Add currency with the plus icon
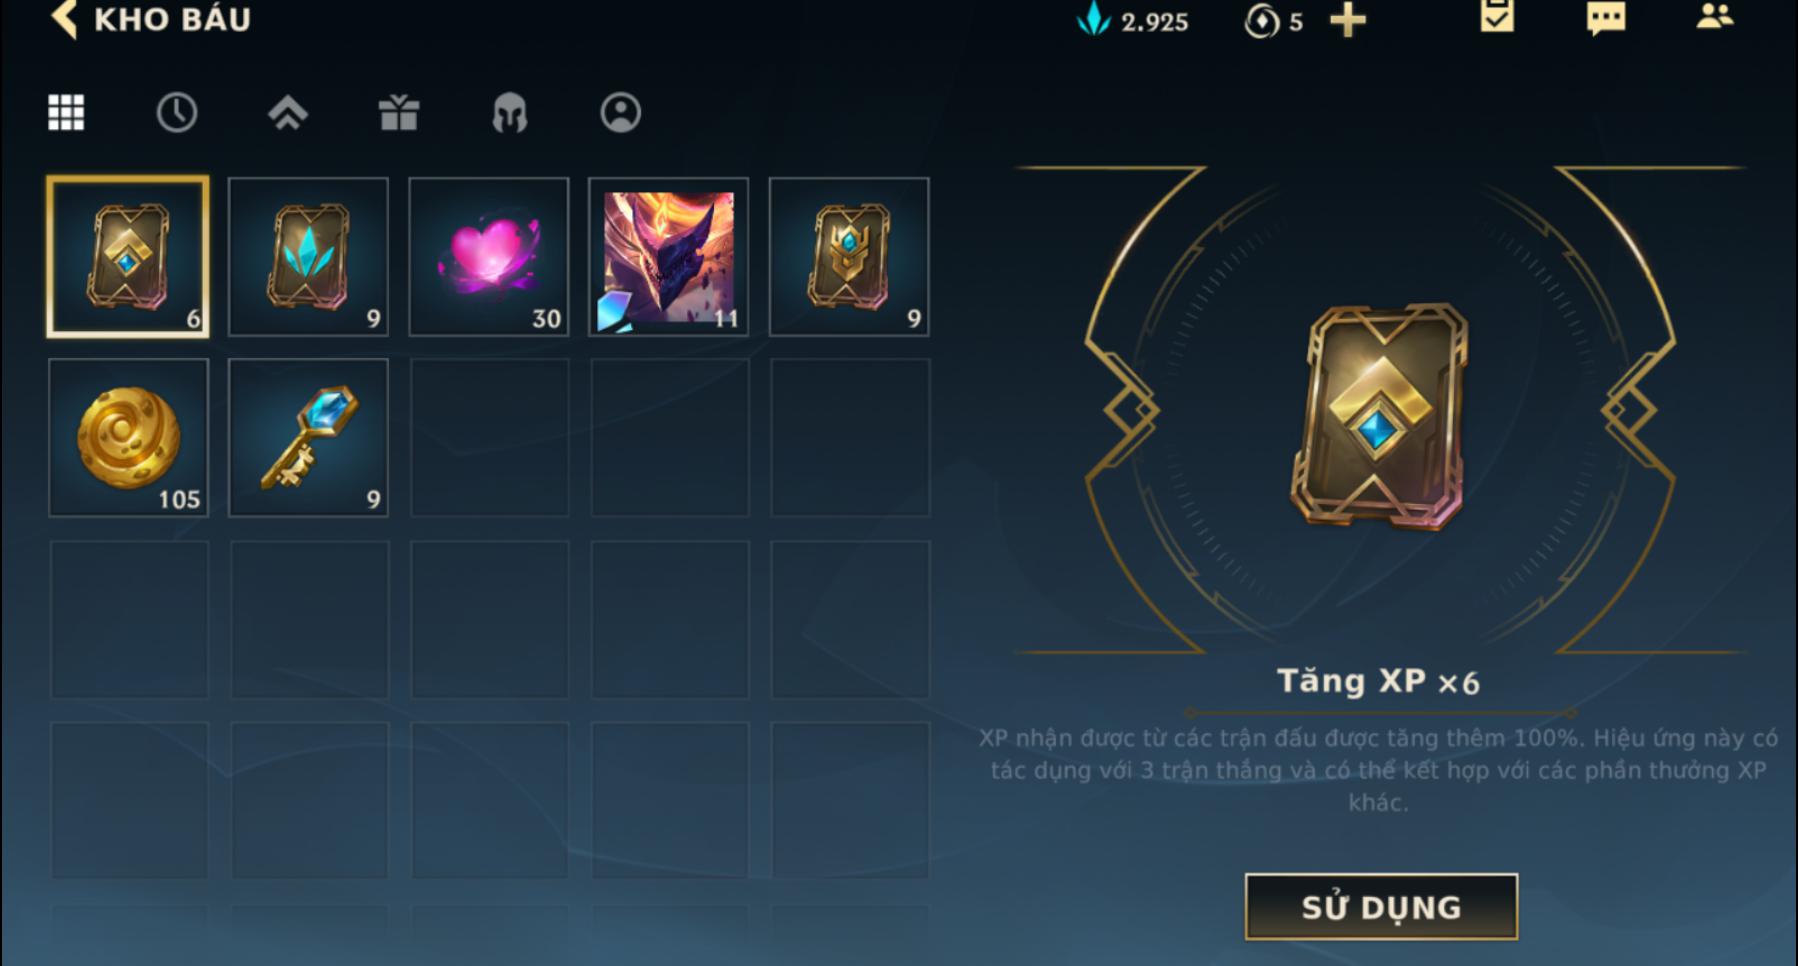The image size is (1798, 966). (1348, 20)
